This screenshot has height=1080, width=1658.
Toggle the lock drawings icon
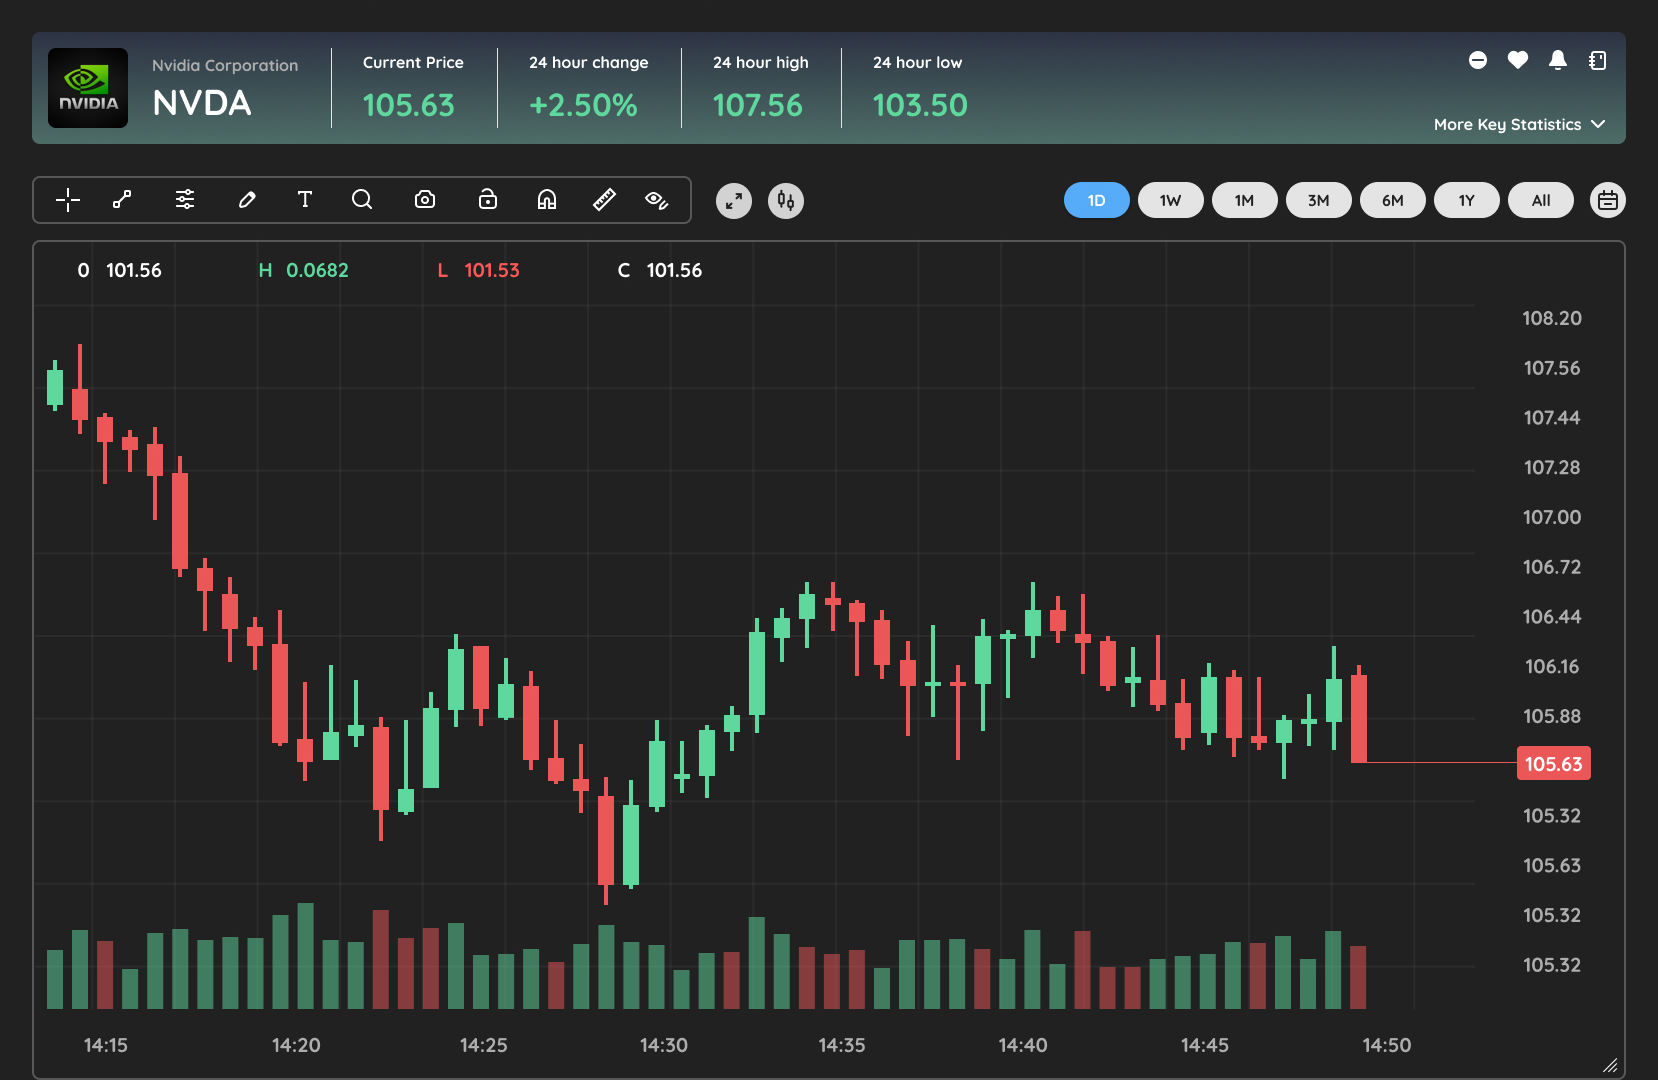488,200
